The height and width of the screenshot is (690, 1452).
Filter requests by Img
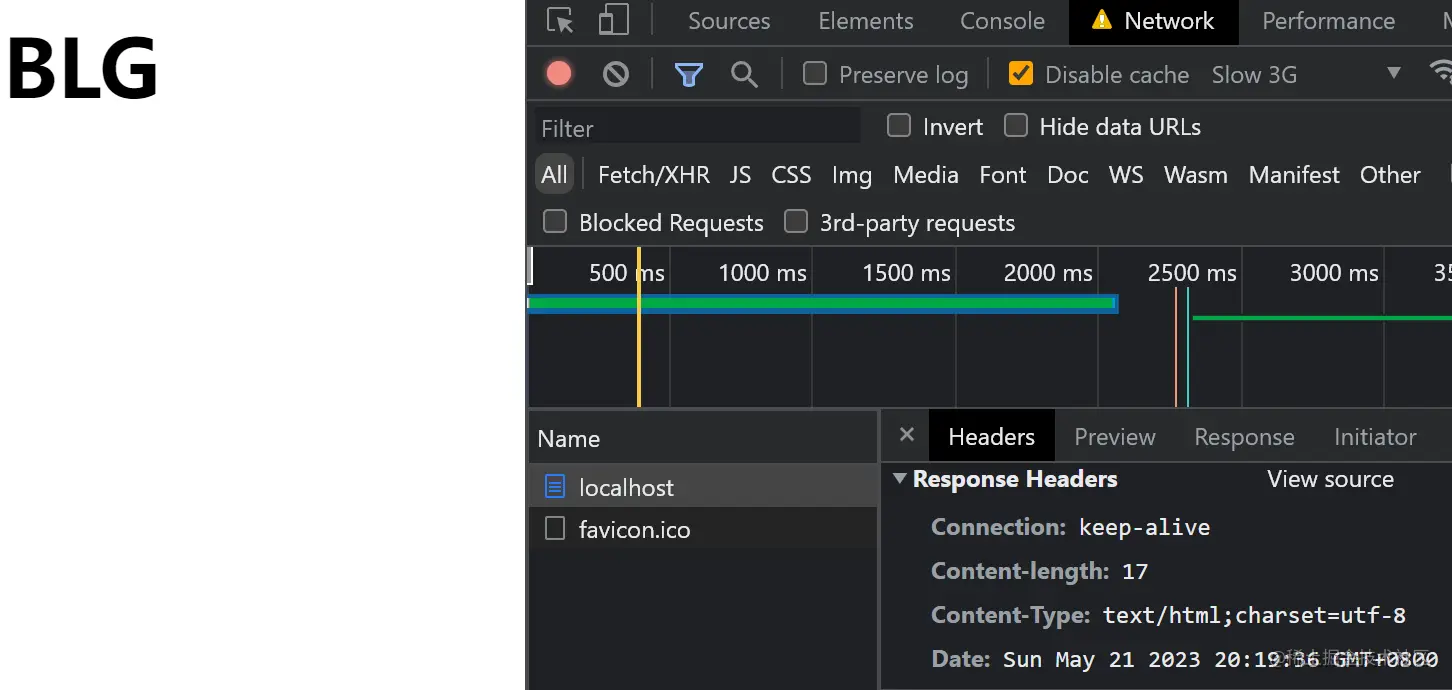852,175
